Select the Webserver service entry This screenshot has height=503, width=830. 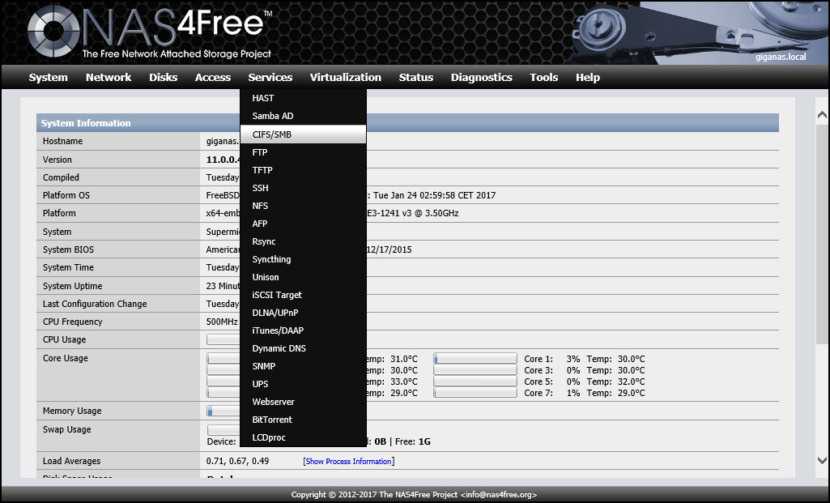(x=273, y=402)
